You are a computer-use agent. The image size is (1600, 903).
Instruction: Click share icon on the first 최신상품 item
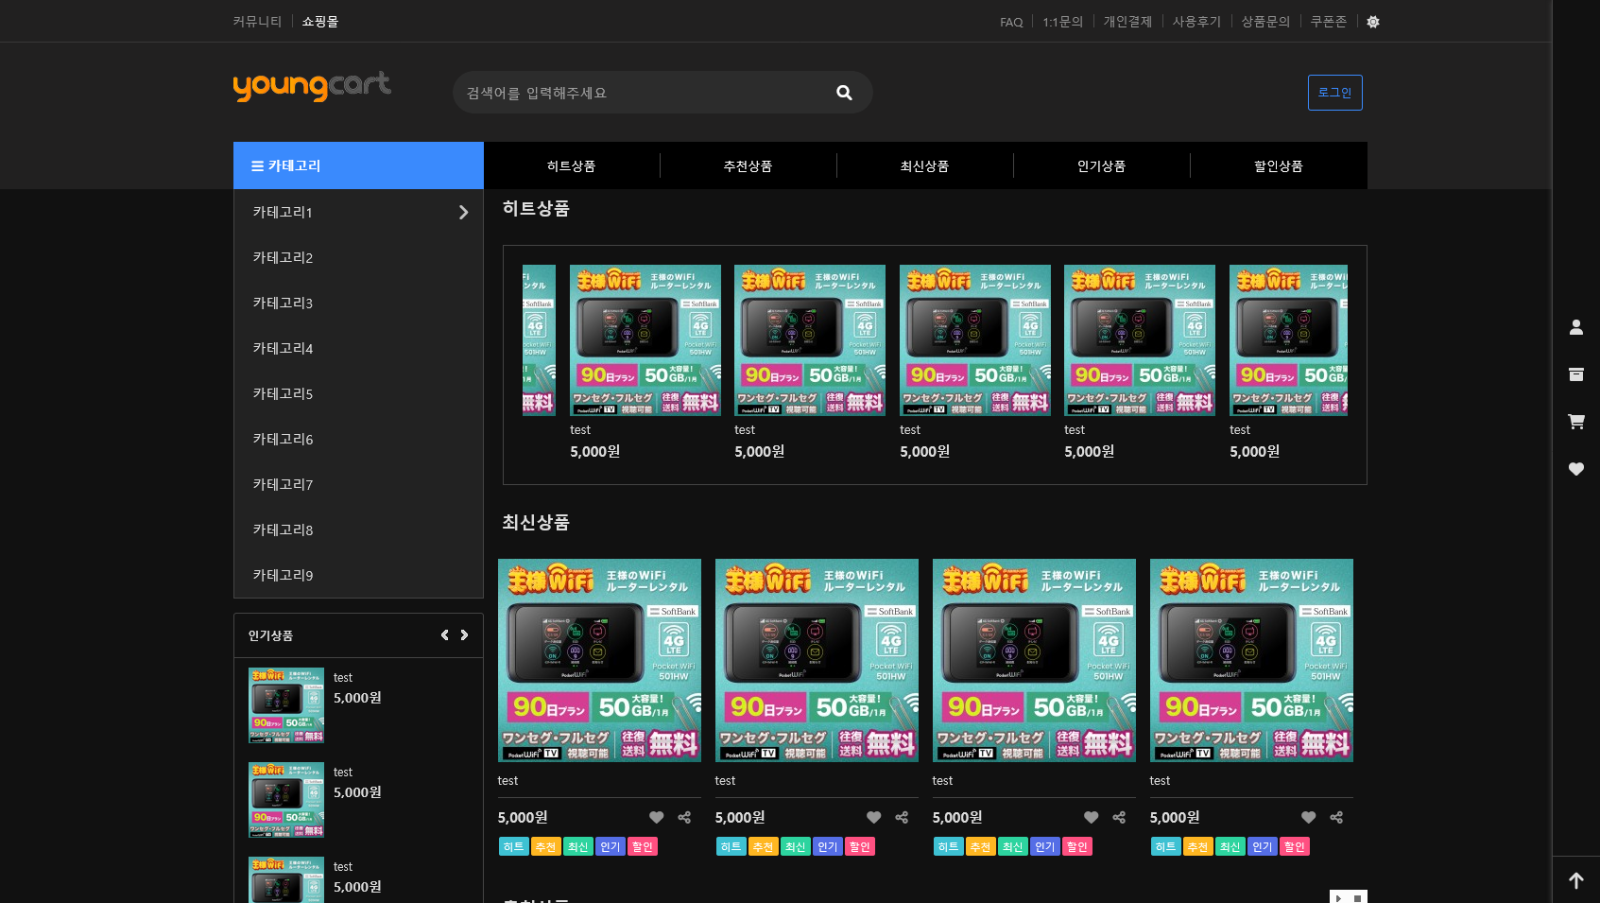point(684,817)
